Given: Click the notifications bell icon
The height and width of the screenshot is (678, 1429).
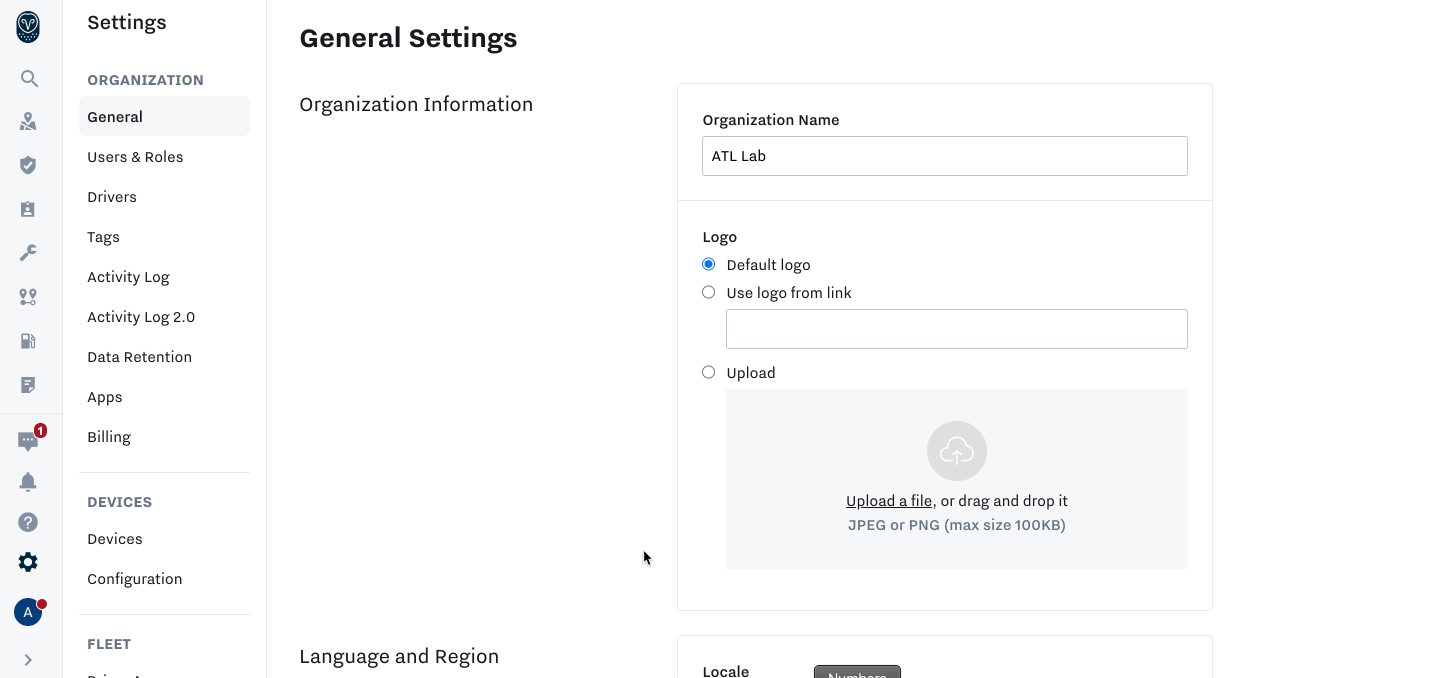Looking at the screenshot, I should click(28, 482).
